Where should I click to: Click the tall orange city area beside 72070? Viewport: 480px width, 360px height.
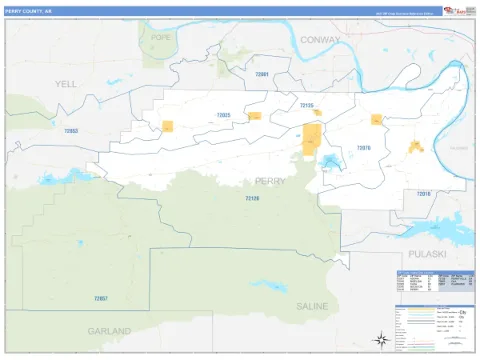click(x=312, y=139)
